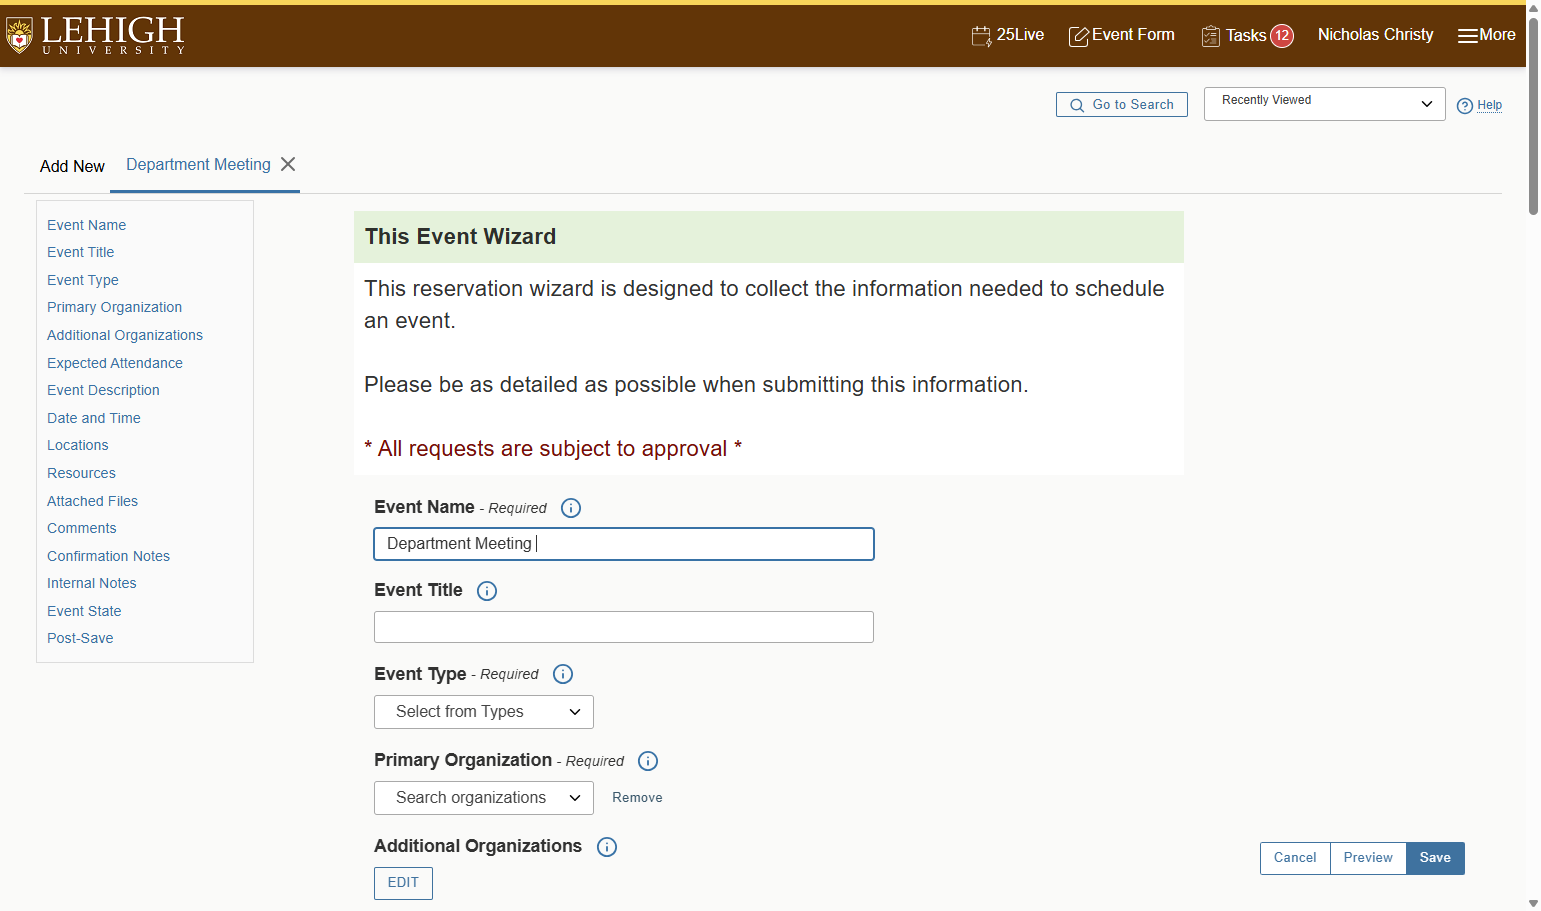Go to Locations sidebar link
This screenshot has width=1541, height=911.
click(x=78, y=445)
